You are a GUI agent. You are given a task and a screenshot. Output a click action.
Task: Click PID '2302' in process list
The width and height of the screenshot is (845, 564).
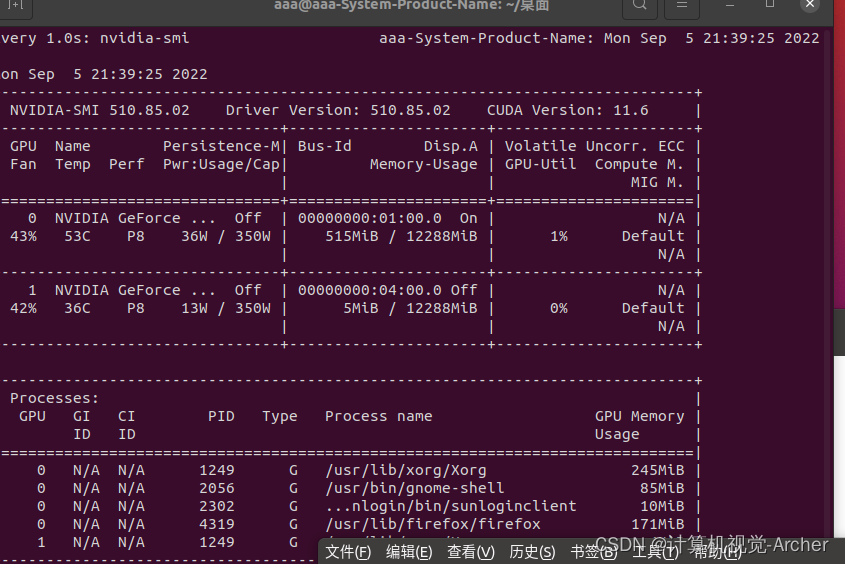[217, 506]
